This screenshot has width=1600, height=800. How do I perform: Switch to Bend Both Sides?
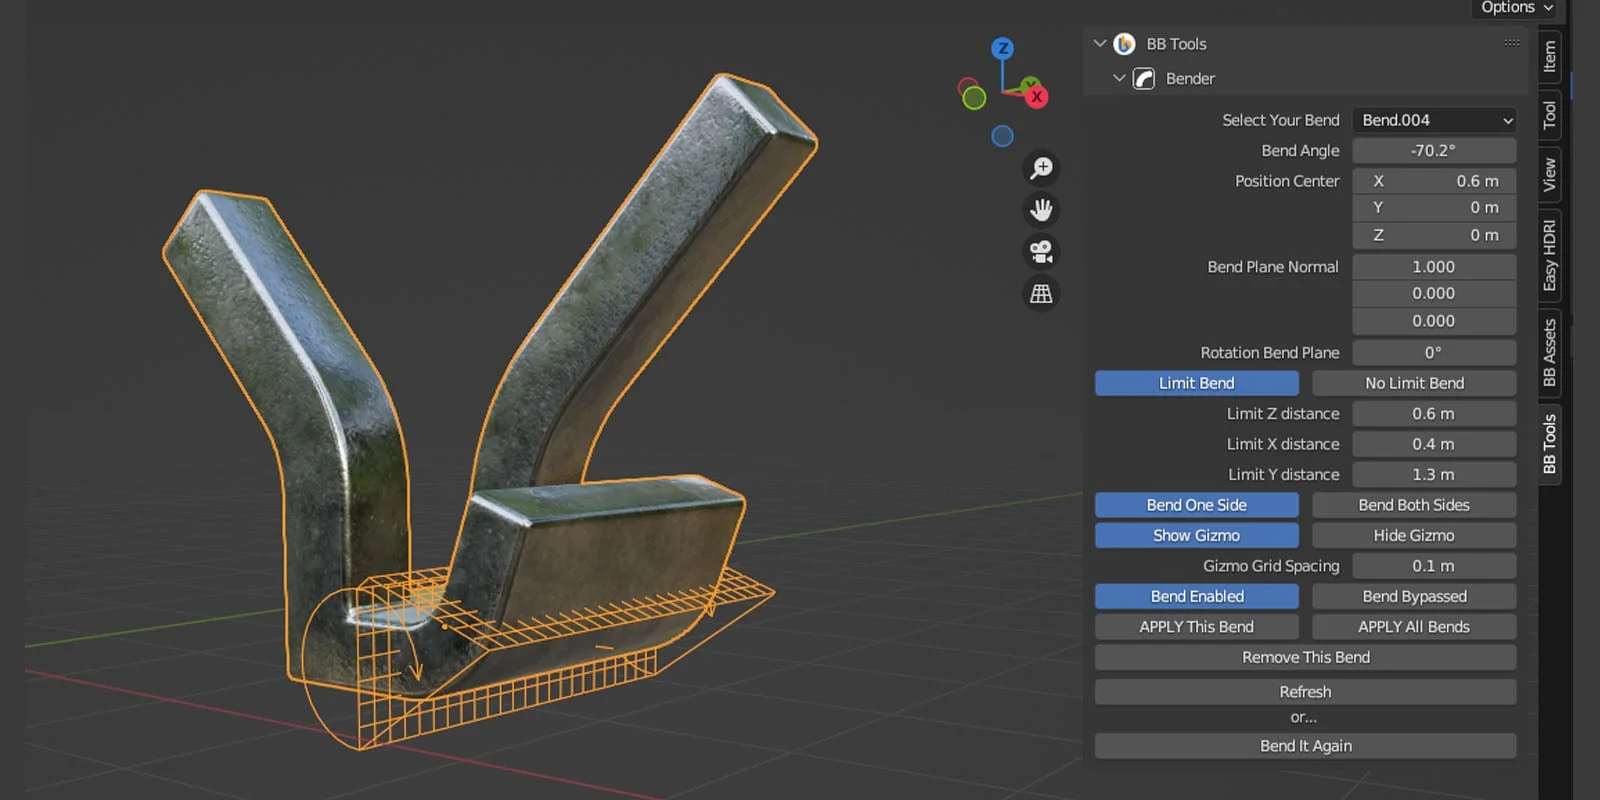click(x=1413, y=505)
